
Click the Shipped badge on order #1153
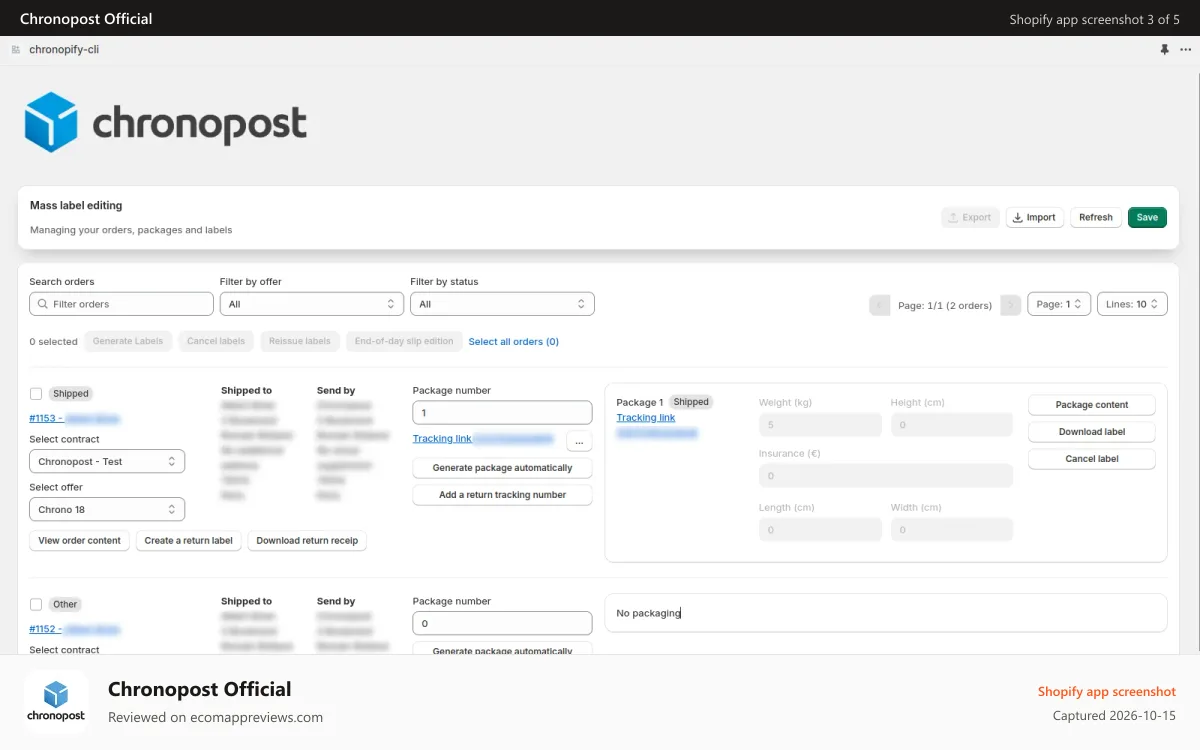pyautogui.click(x=71, y=394)
